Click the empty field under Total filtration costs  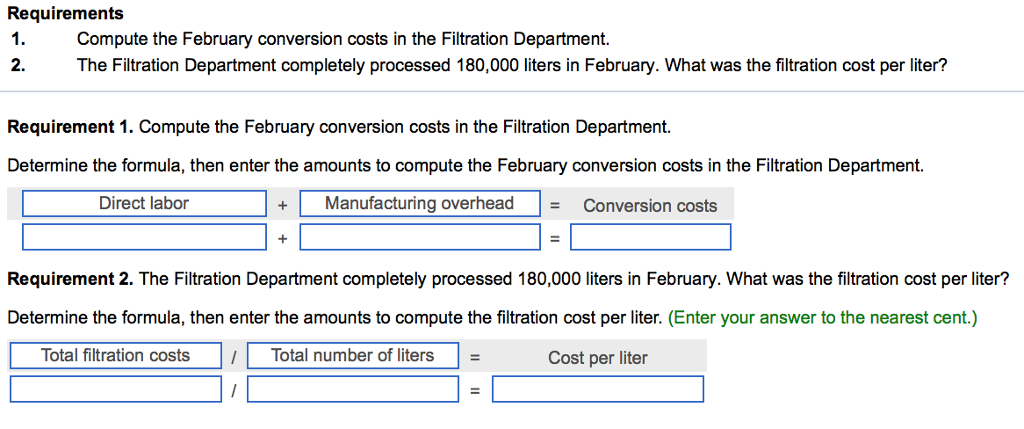116,389
